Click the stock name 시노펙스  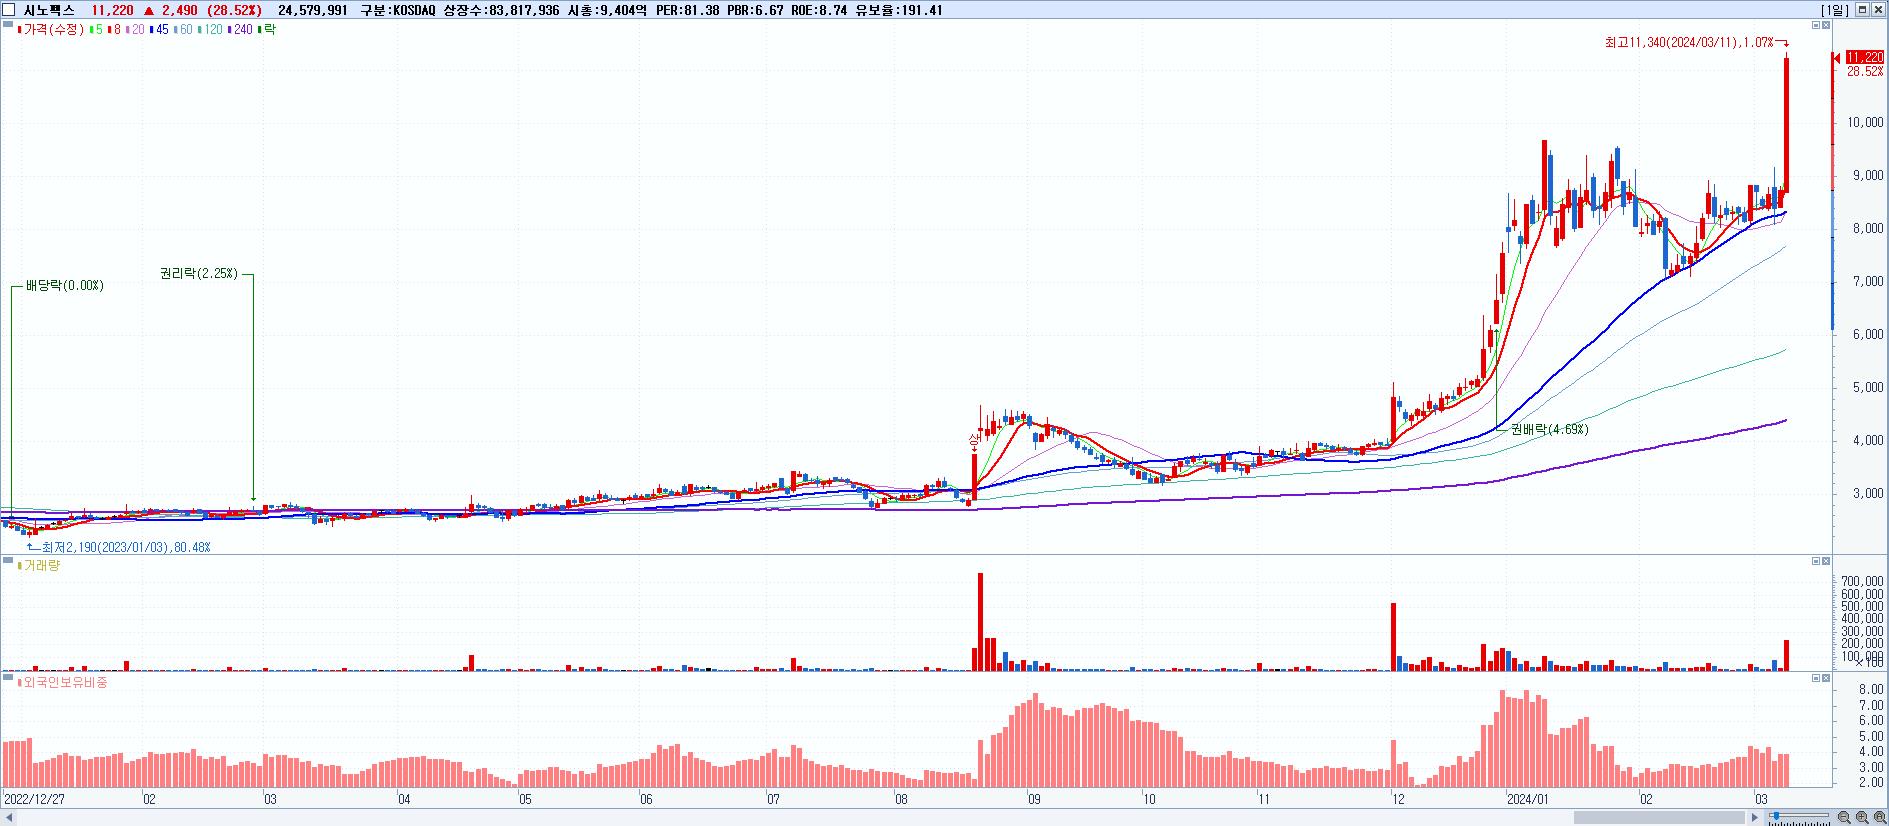(49, 10)
